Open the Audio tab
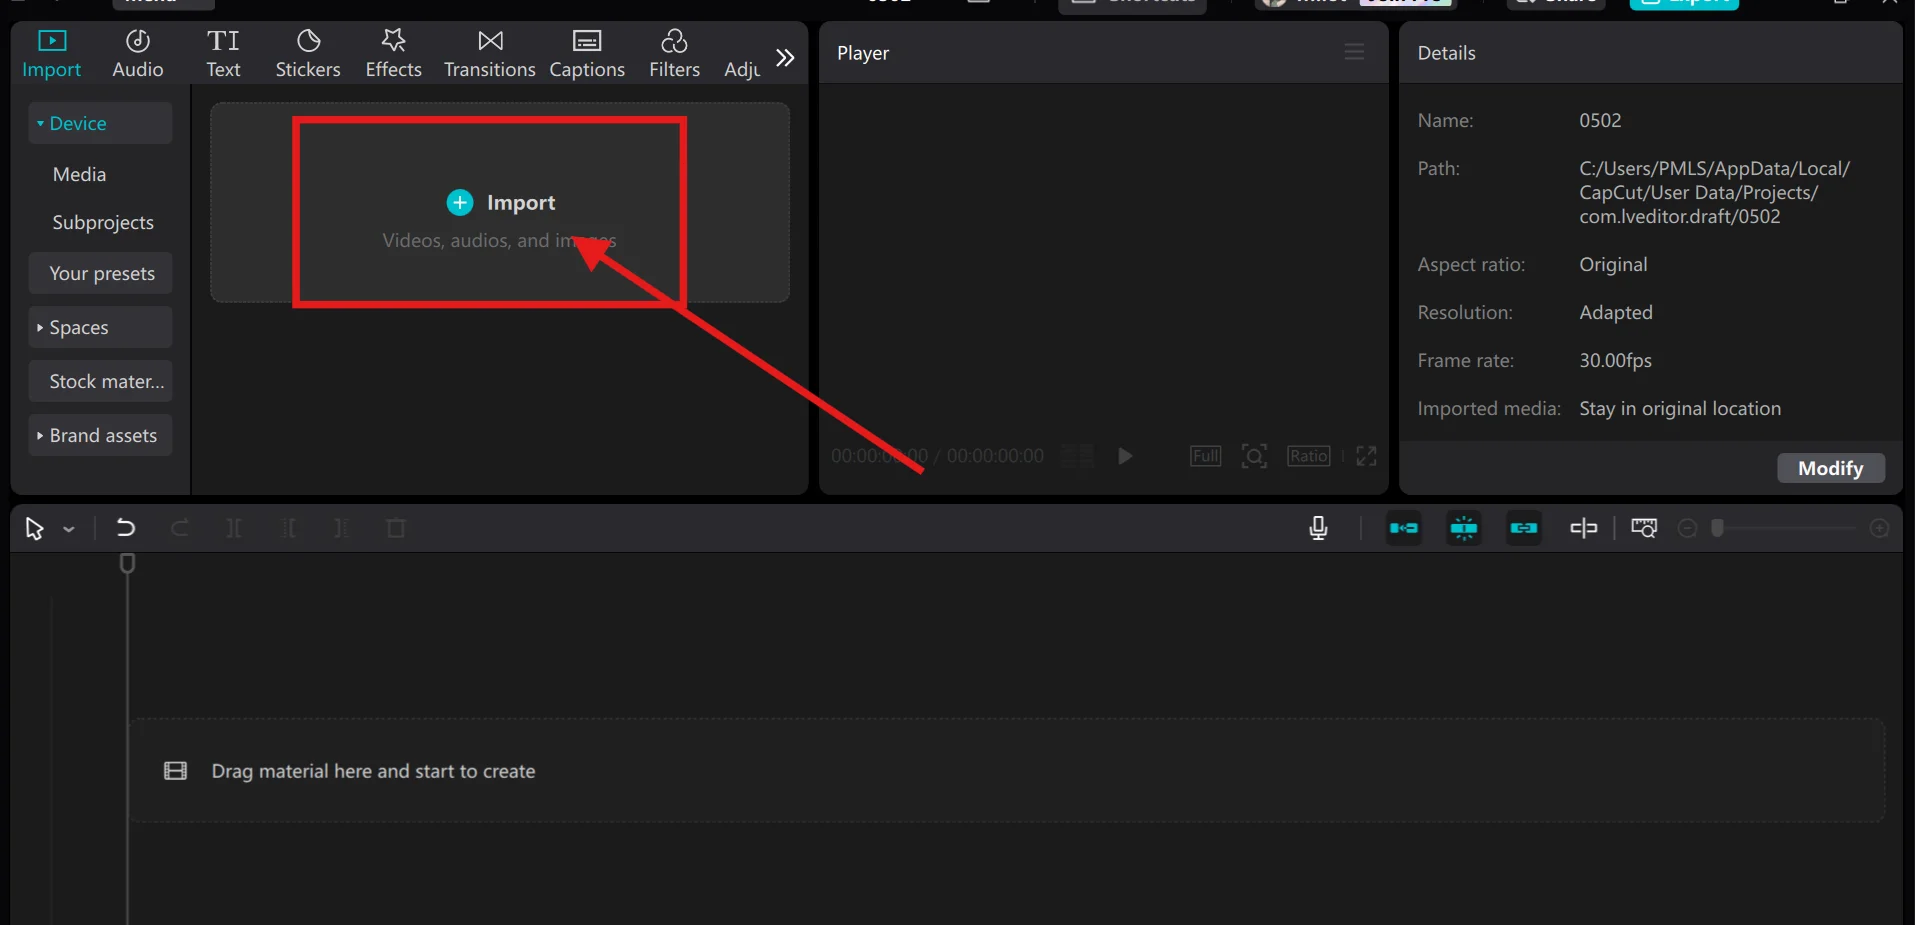Screen dimensions: 1915x925 tap(138, 54)
